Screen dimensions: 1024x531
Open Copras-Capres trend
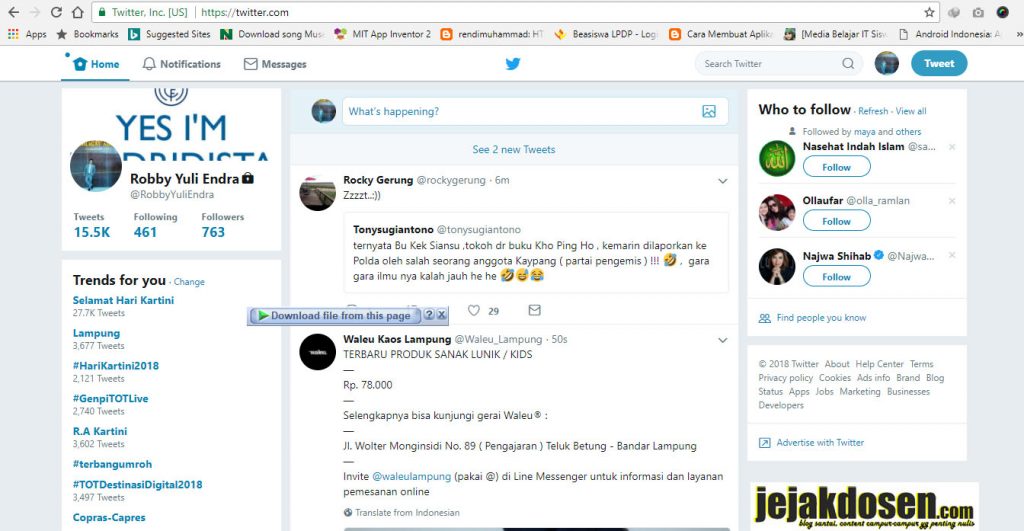point(109,517)
